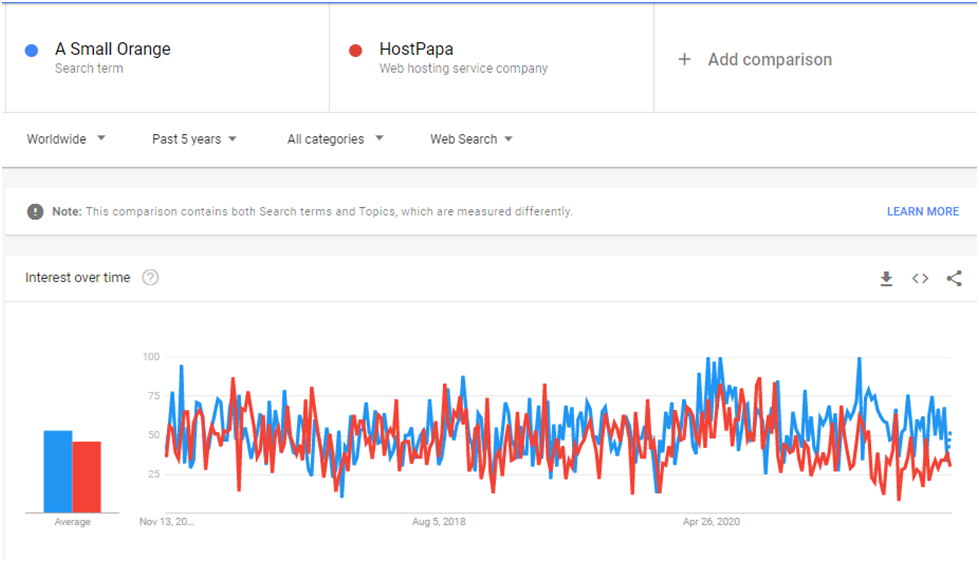Share the Interest over time chart
979x562 pixels.
(954, 279)
